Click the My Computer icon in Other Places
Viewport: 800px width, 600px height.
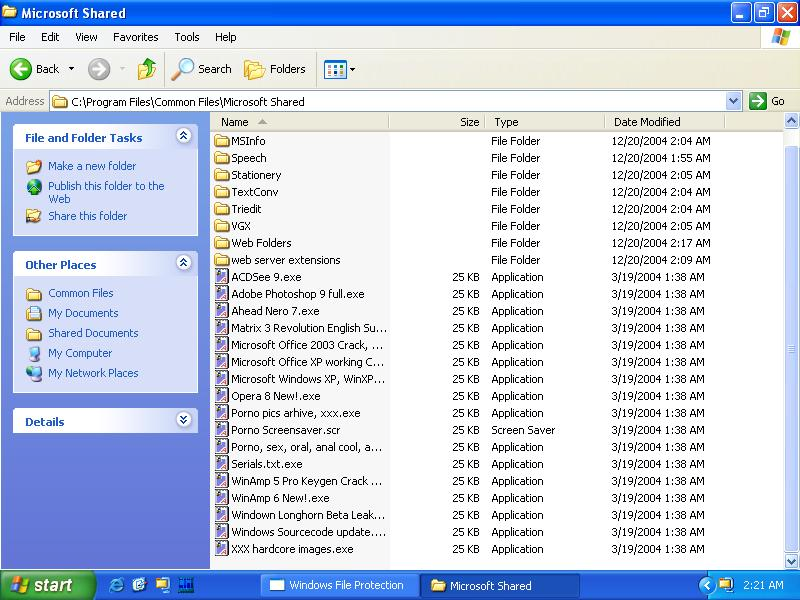(34, 353)
